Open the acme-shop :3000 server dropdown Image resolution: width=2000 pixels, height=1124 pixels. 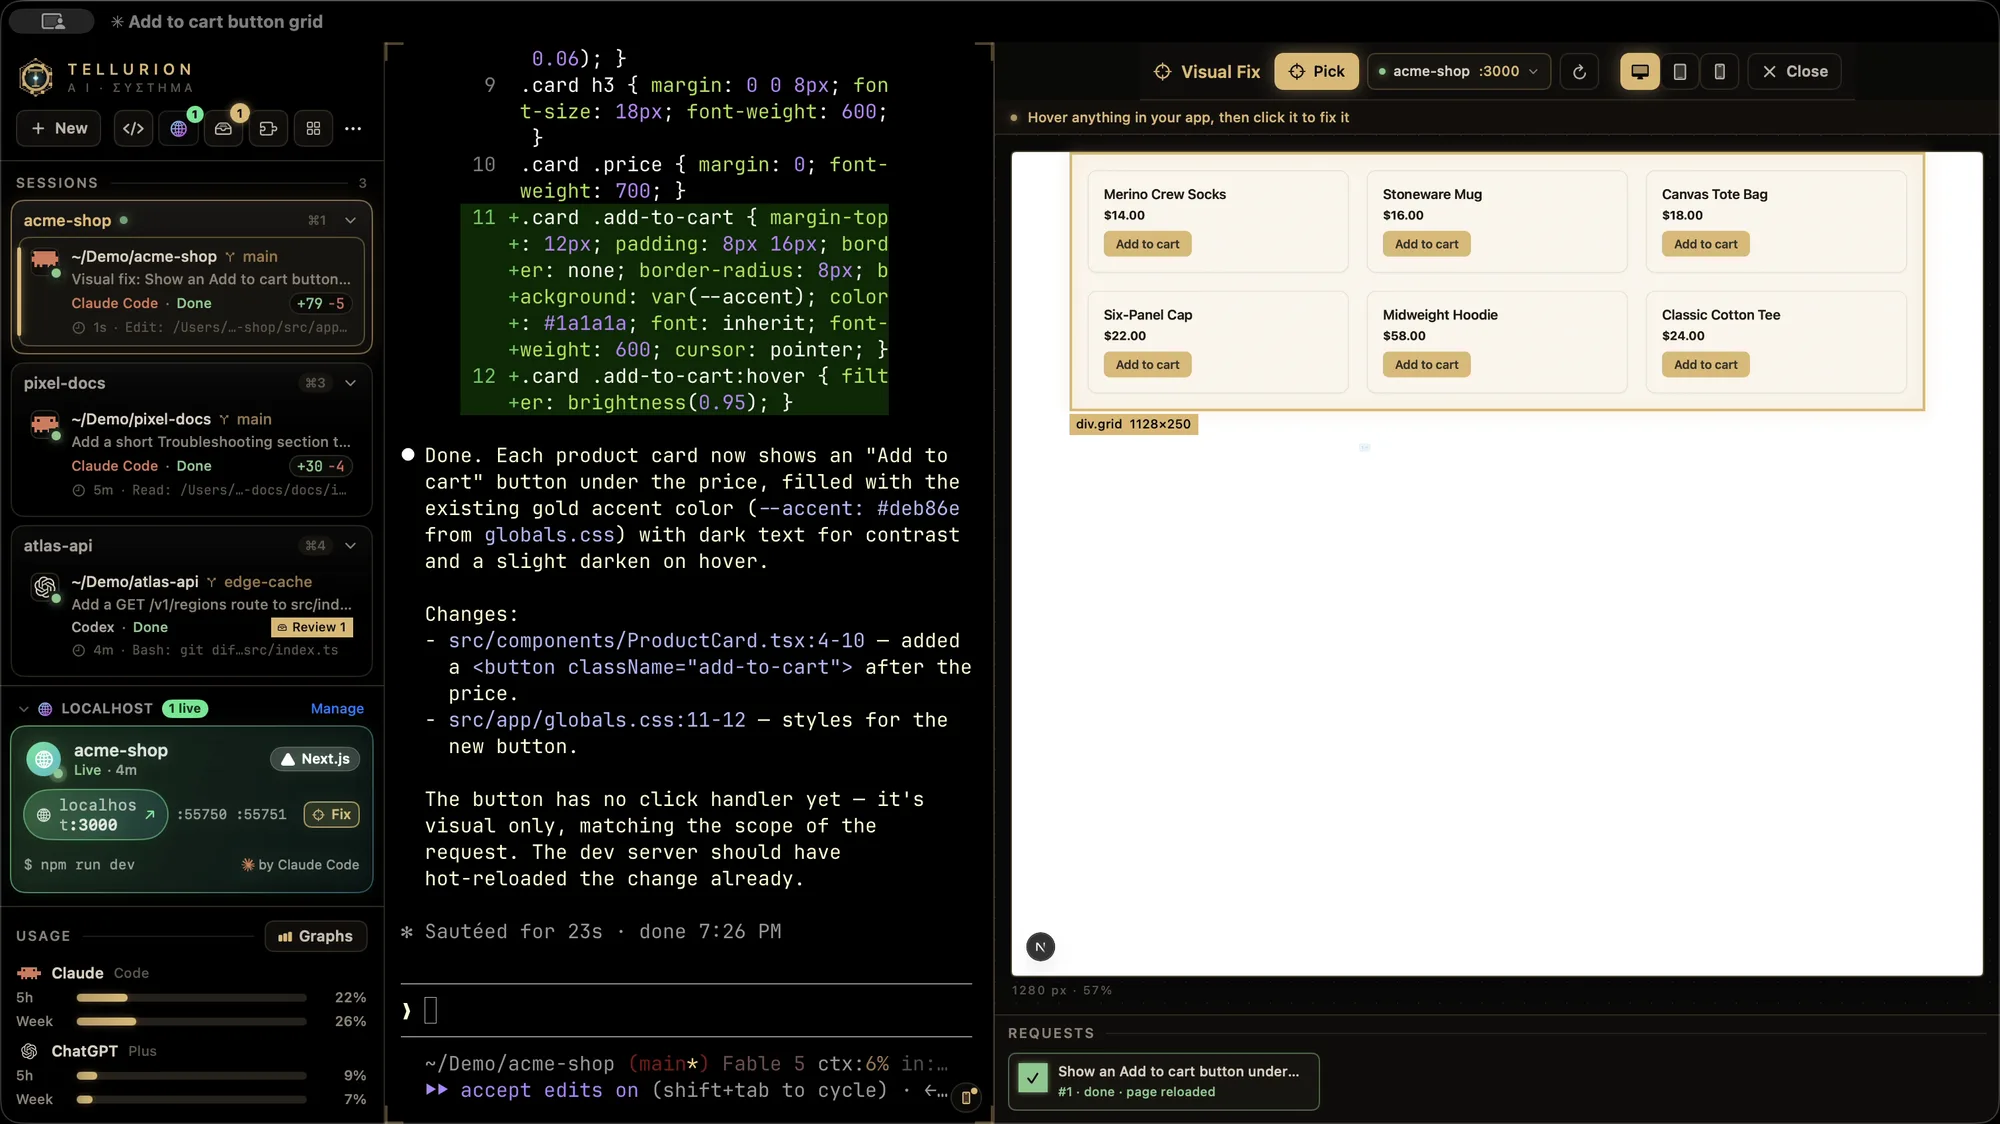point(1458,71)
